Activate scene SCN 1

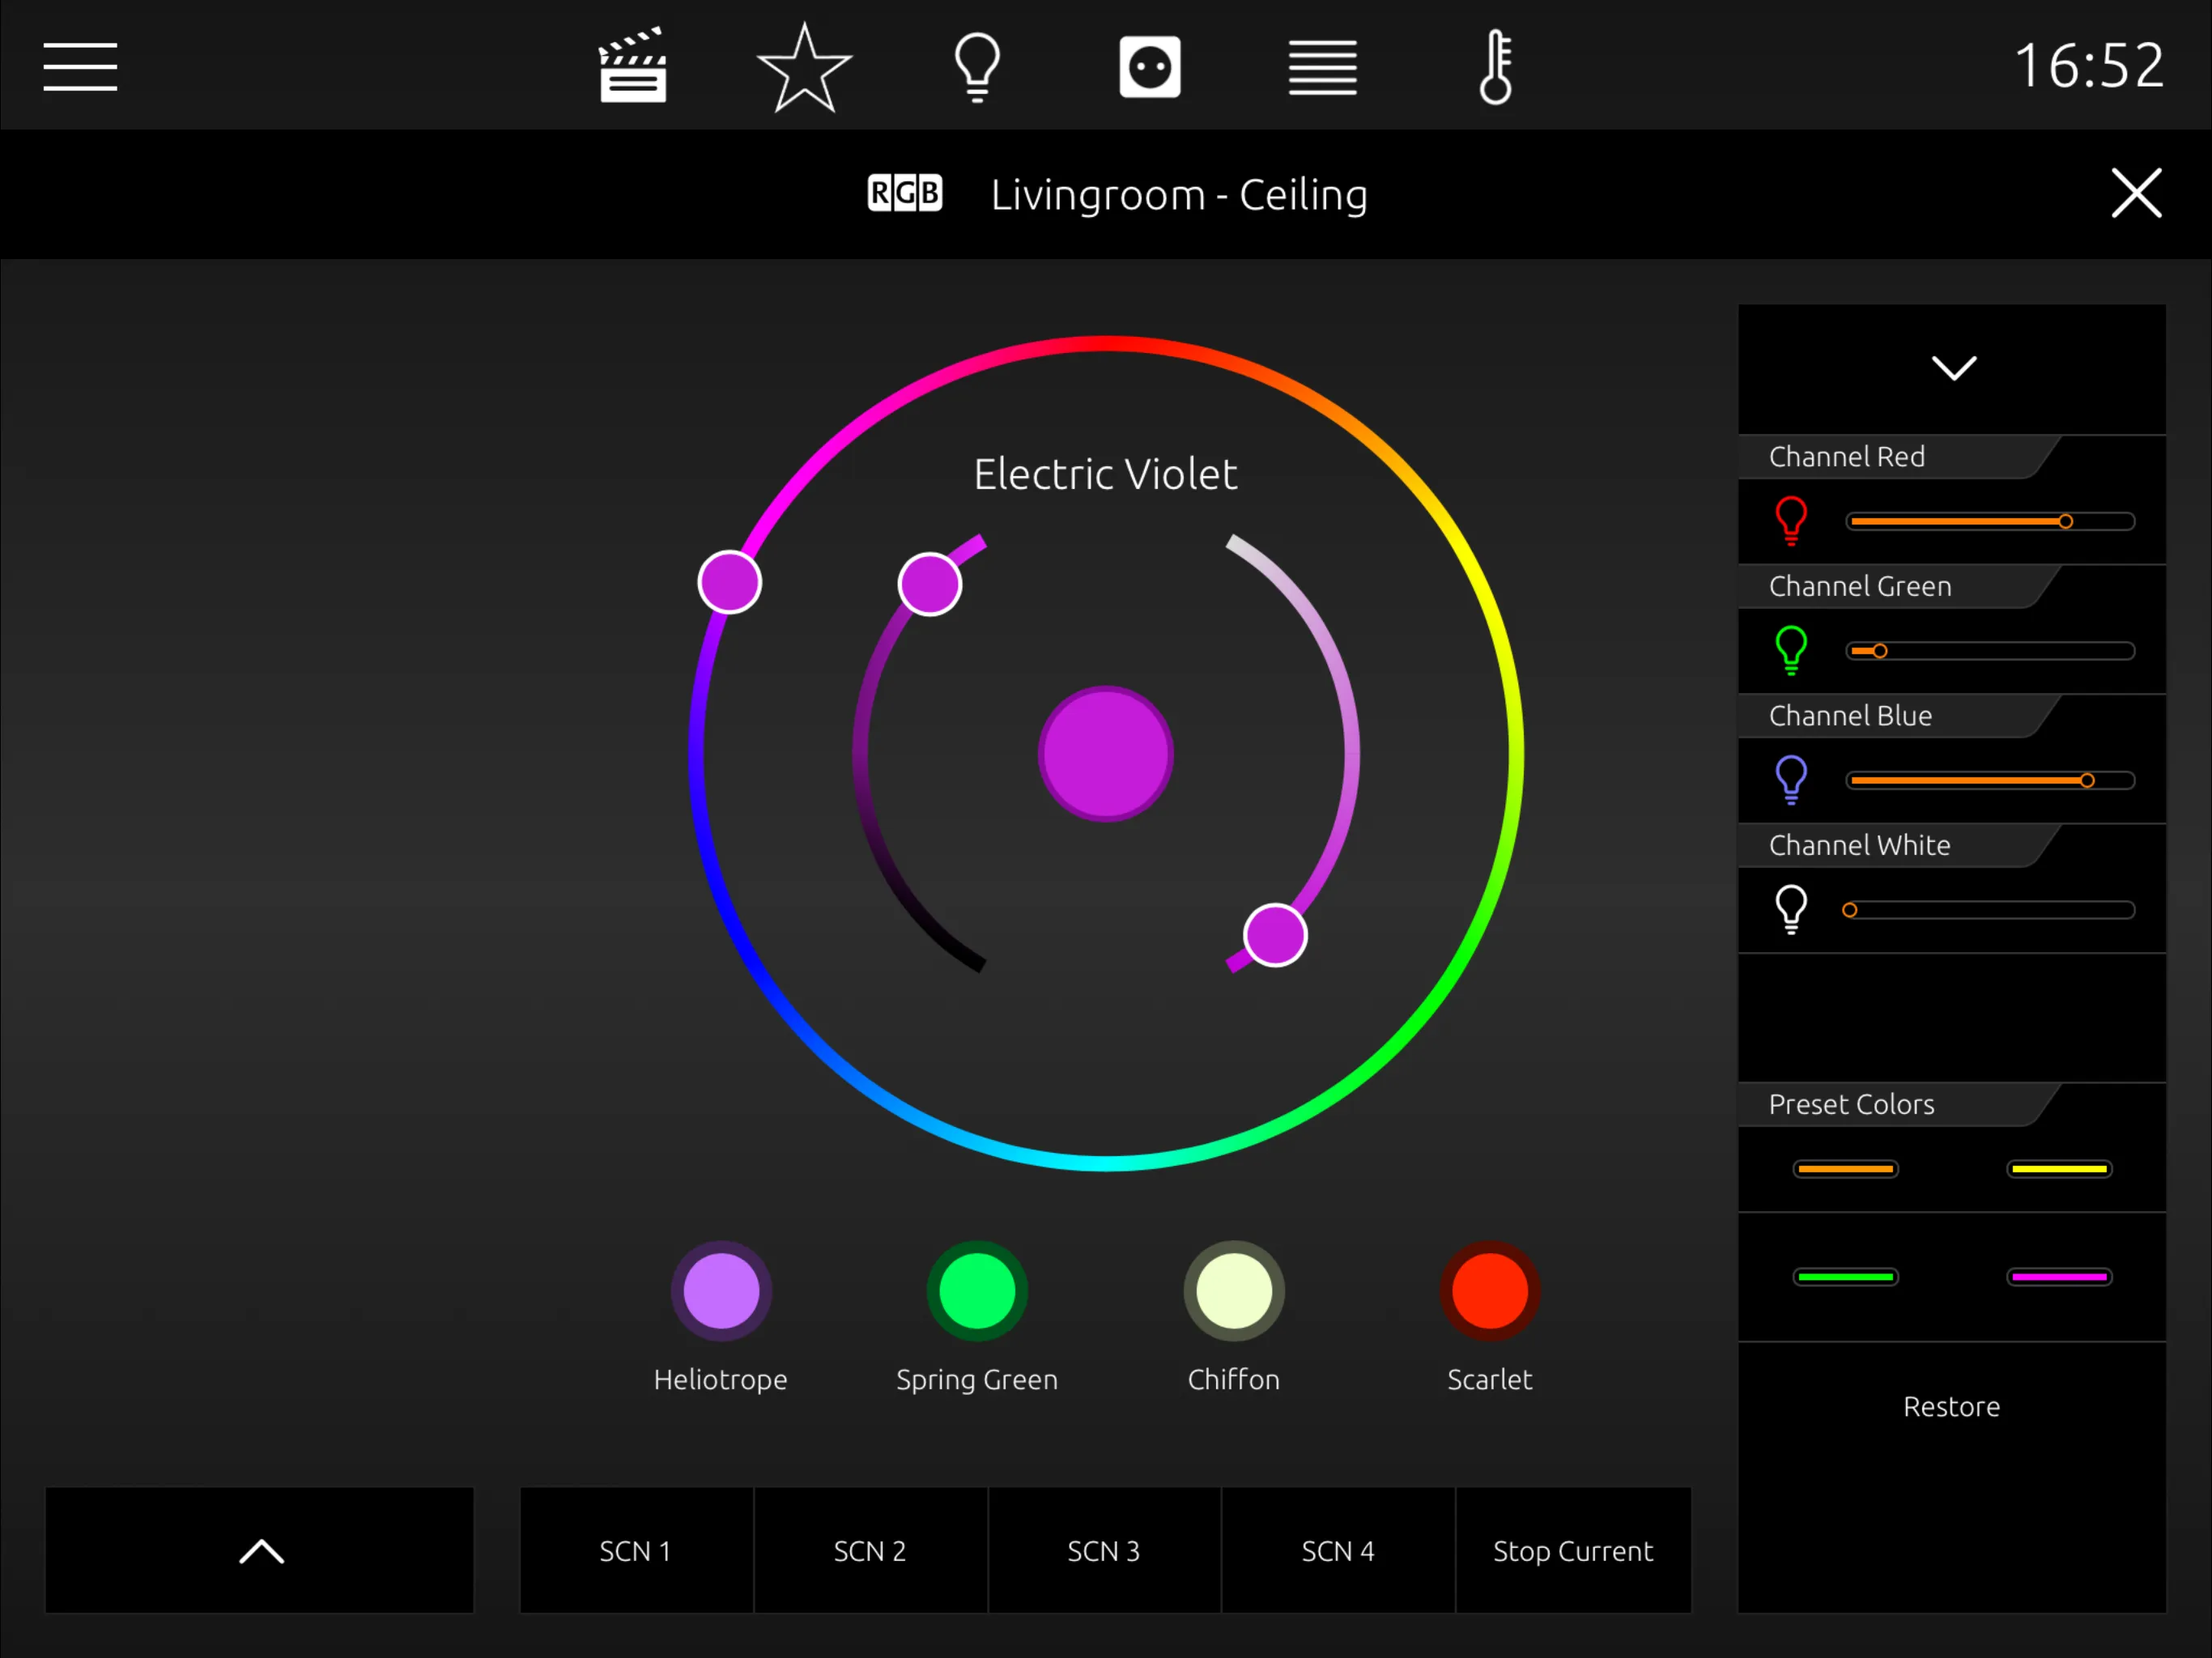coord(636,1550)
